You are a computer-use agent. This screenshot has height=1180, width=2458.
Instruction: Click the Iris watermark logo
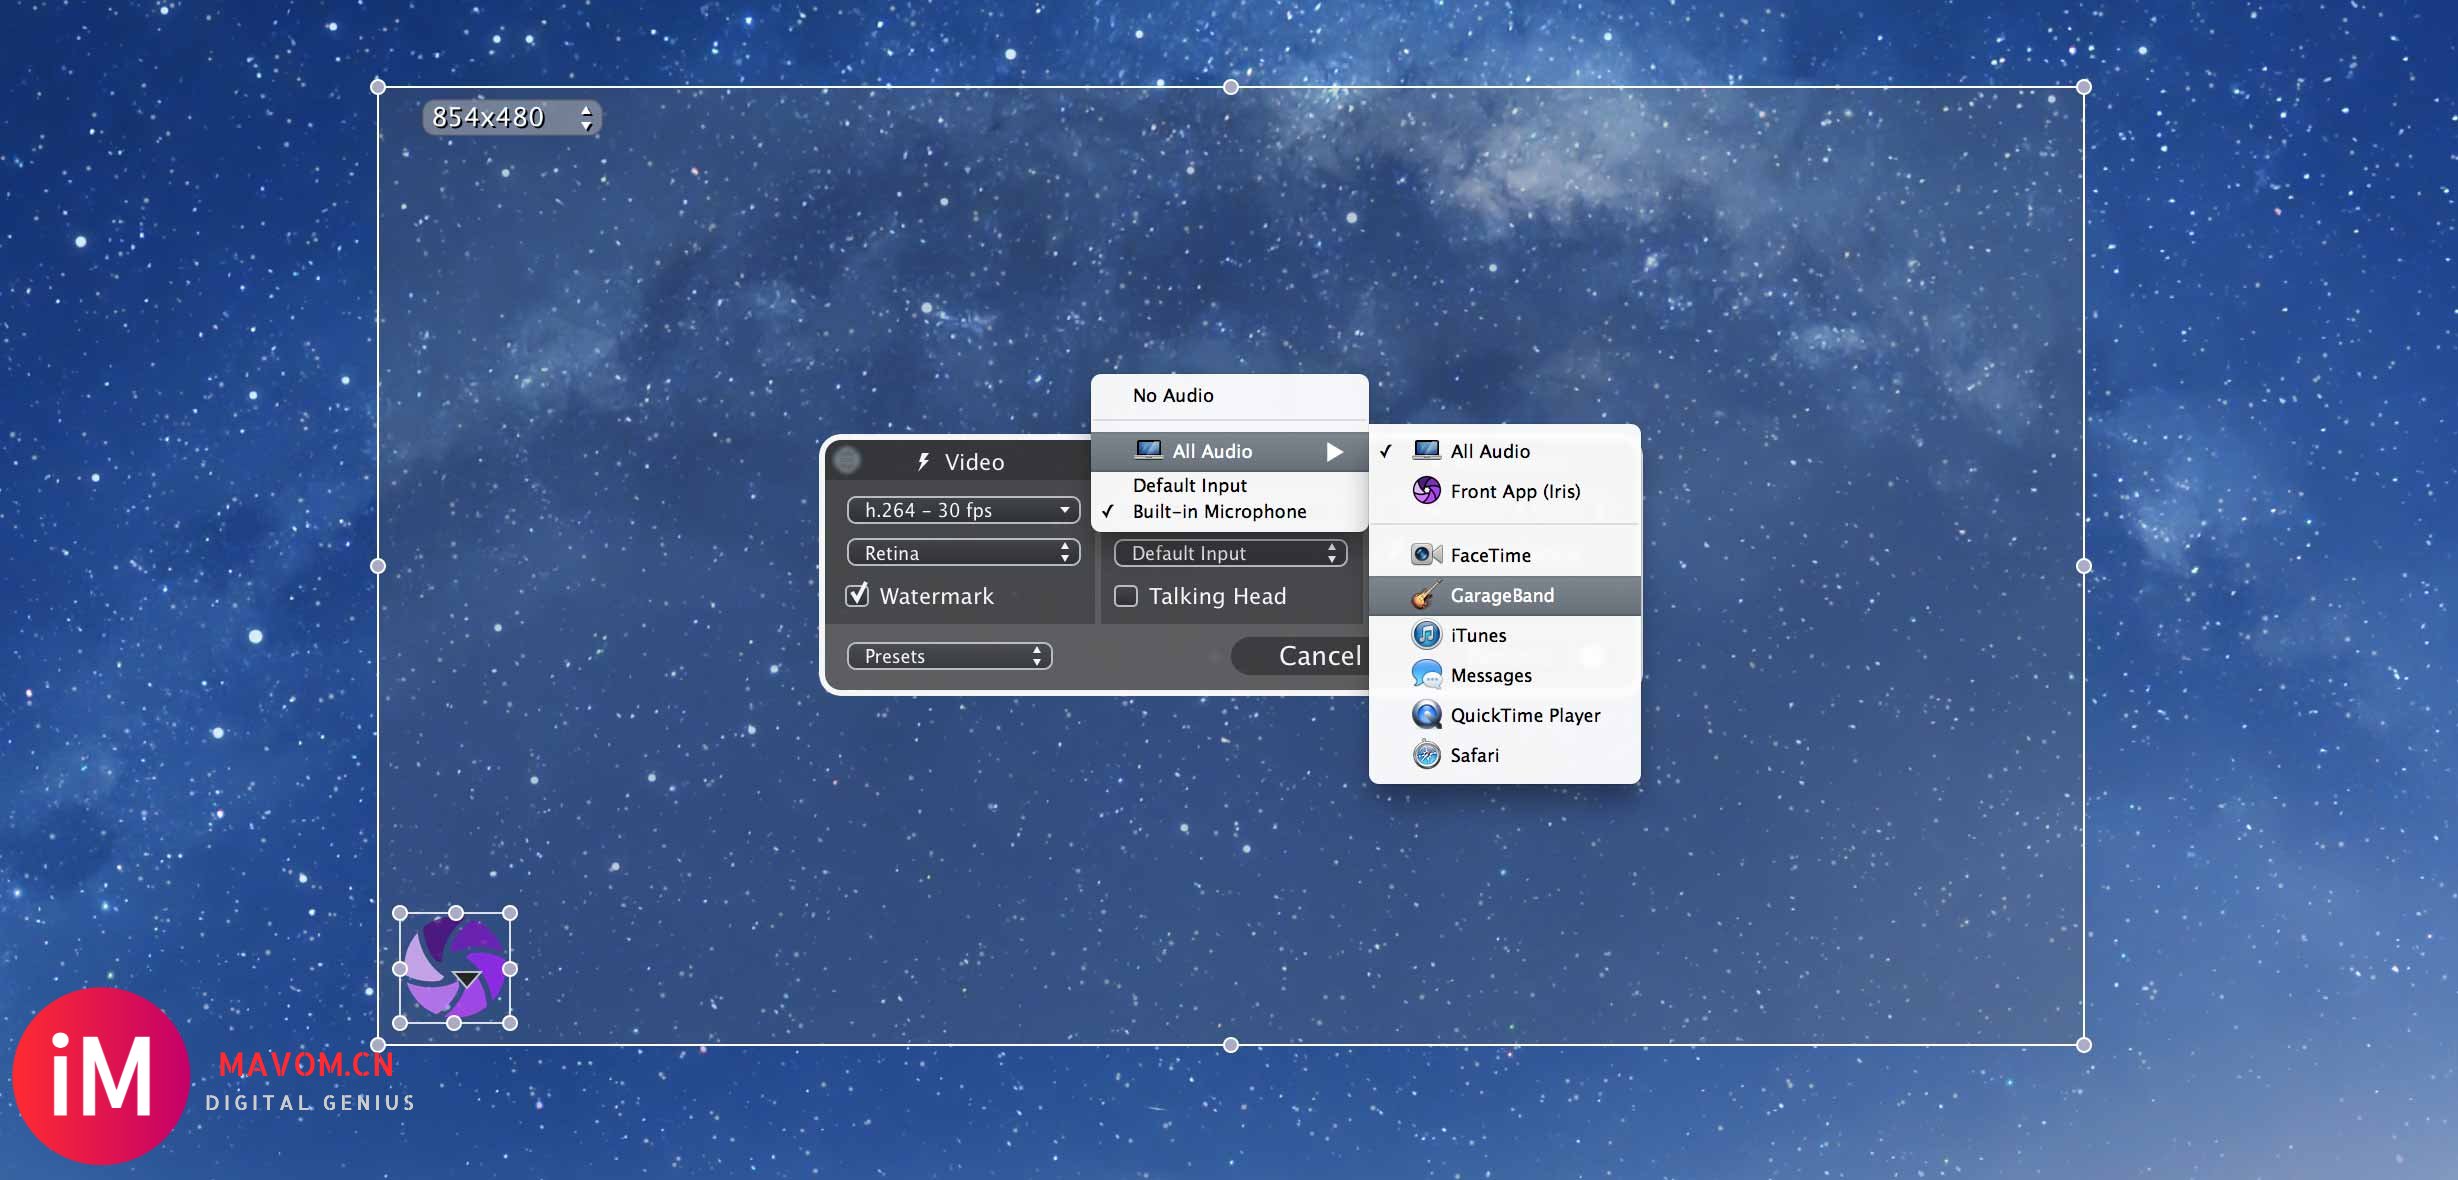tap(455, 968)
